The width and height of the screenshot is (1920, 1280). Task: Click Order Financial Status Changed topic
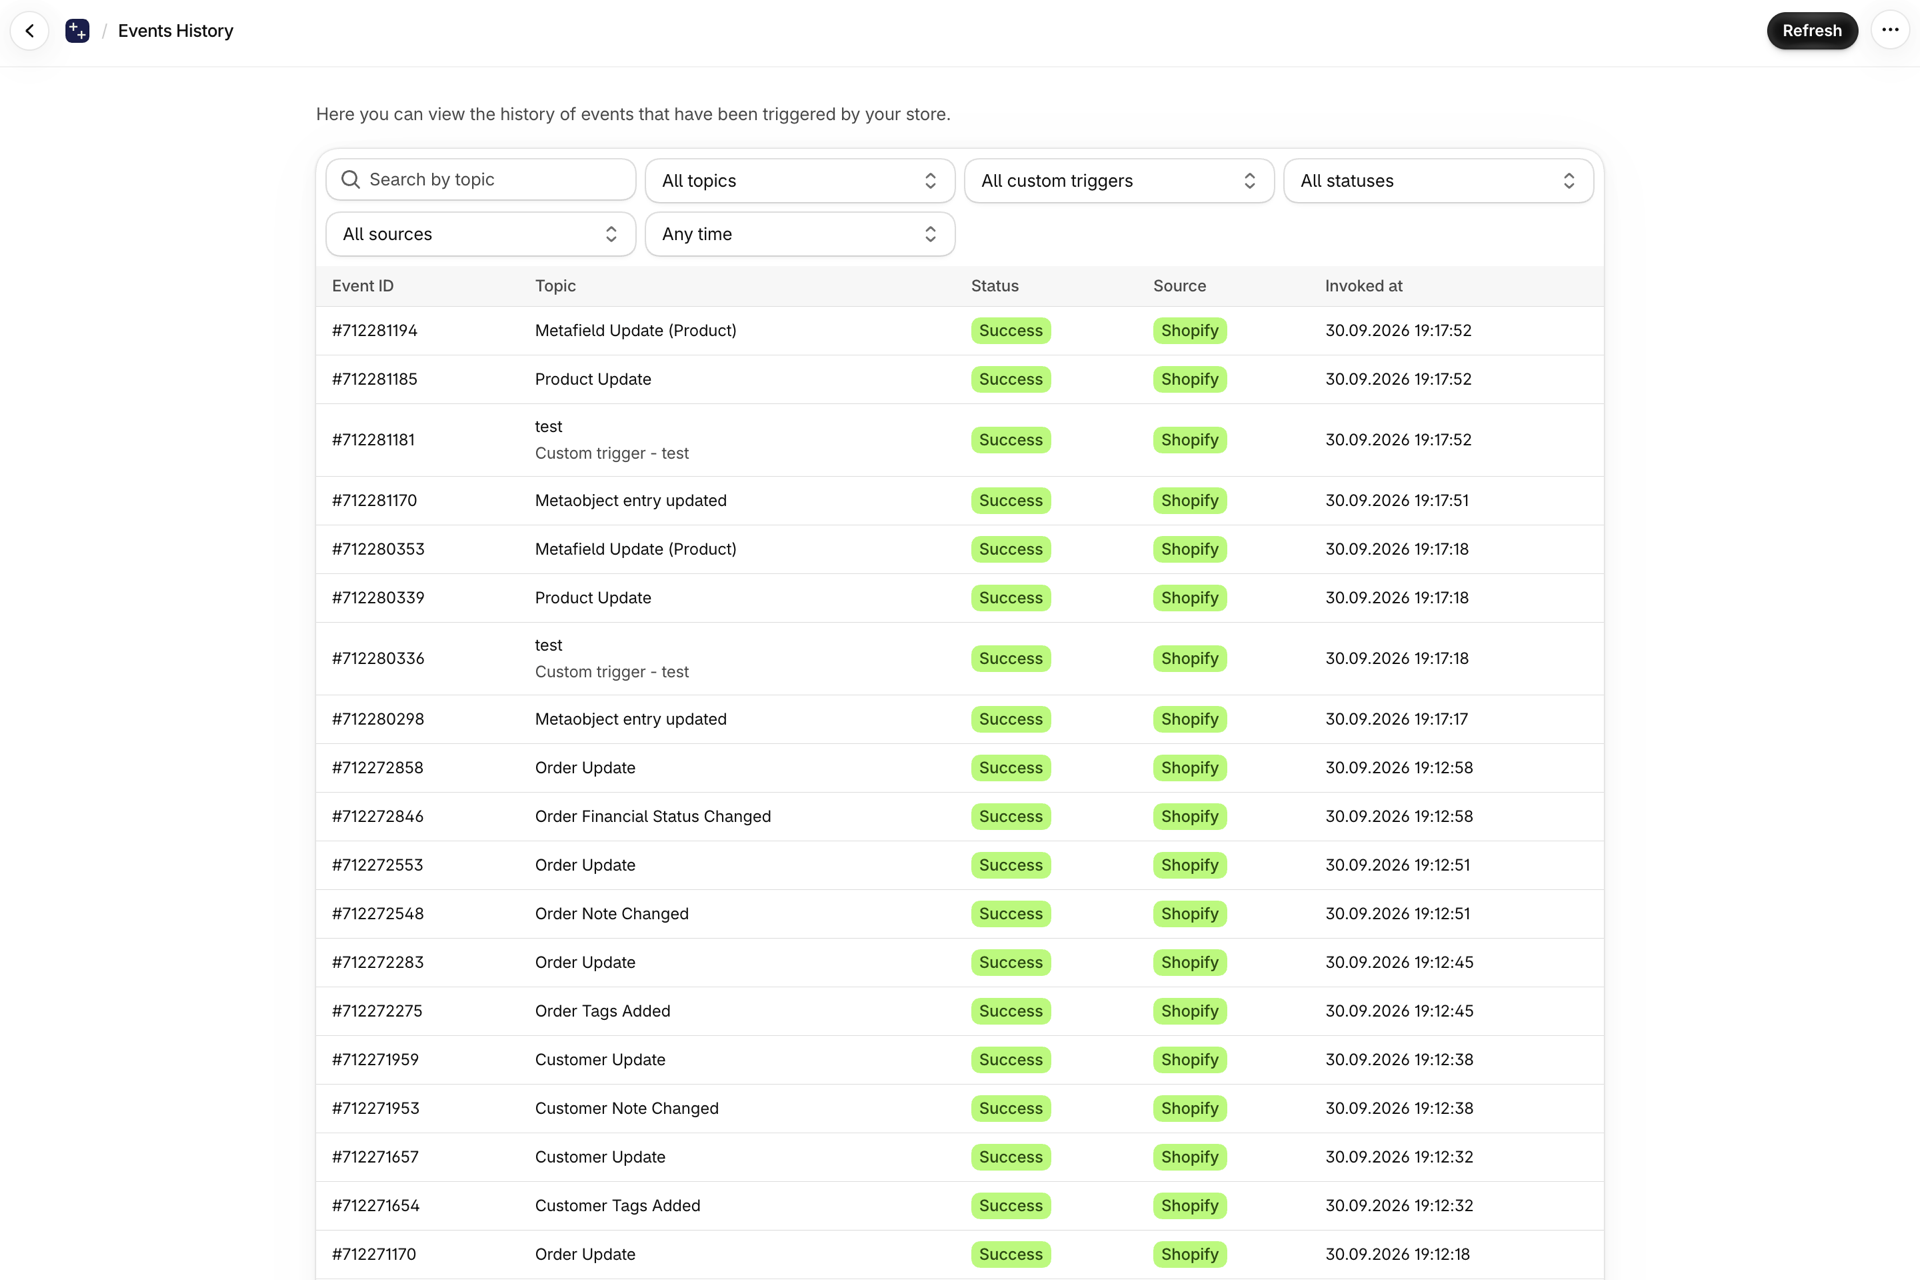653,816
